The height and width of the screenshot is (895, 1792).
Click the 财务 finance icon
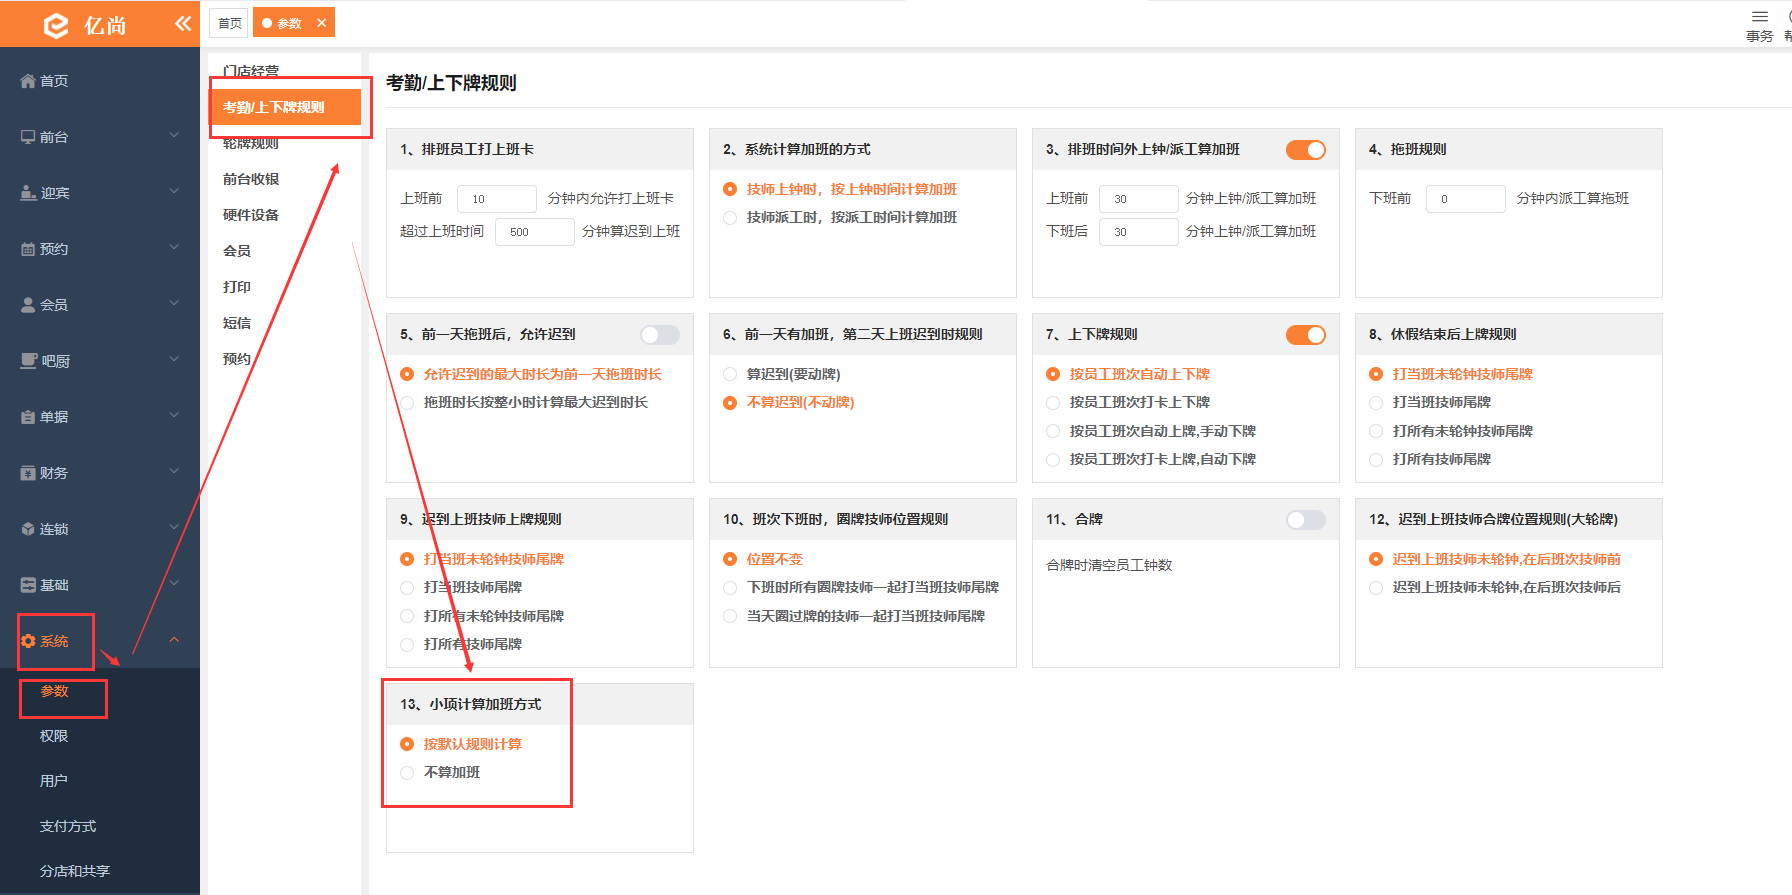coord(28,473)
